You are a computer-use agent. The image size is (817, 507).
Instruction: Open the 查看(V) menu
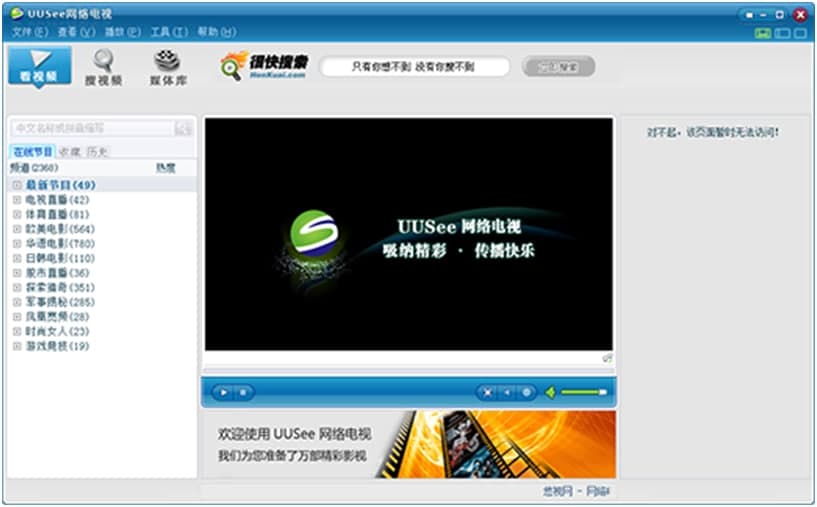click(76, 32)
